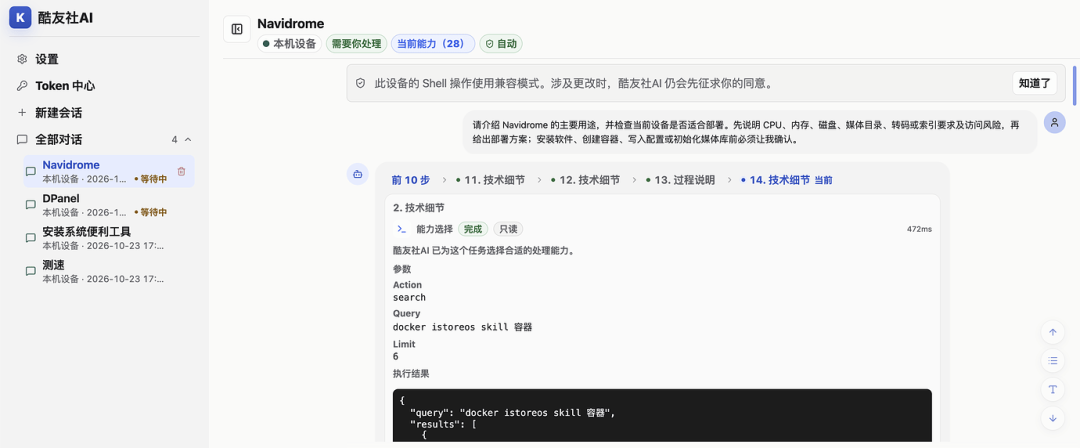Click the user's Navidrome request message
1080x448 pixels.
point(749,132)
